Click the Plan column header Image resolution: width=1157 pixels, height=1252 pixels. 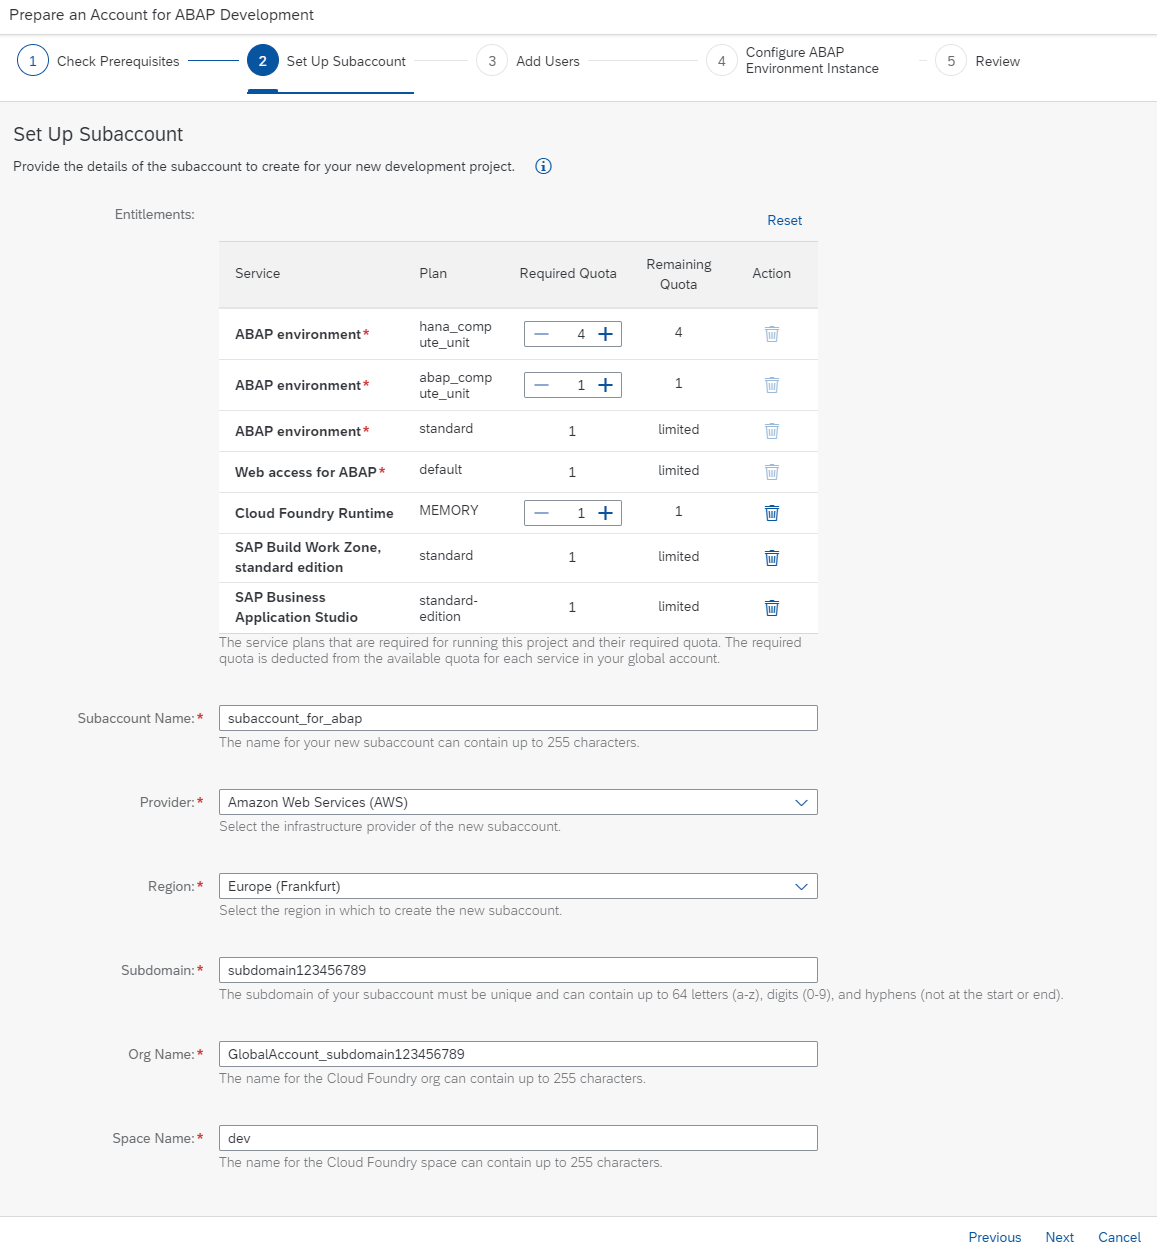point(433,273)
